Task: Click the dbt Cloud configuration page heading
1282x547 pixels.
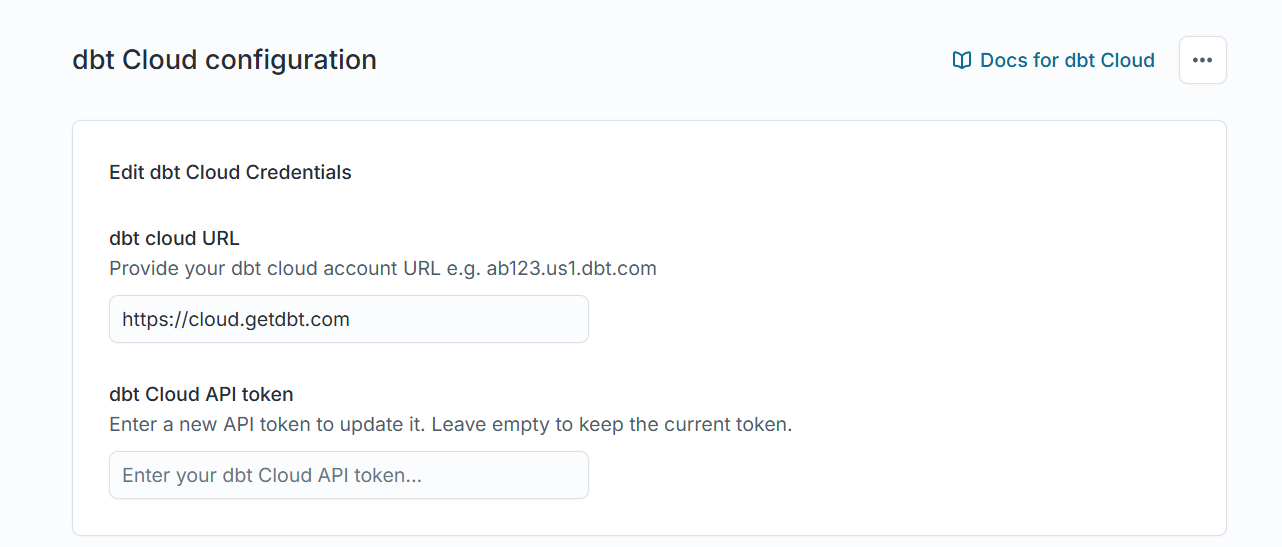Action: (224, 60)
